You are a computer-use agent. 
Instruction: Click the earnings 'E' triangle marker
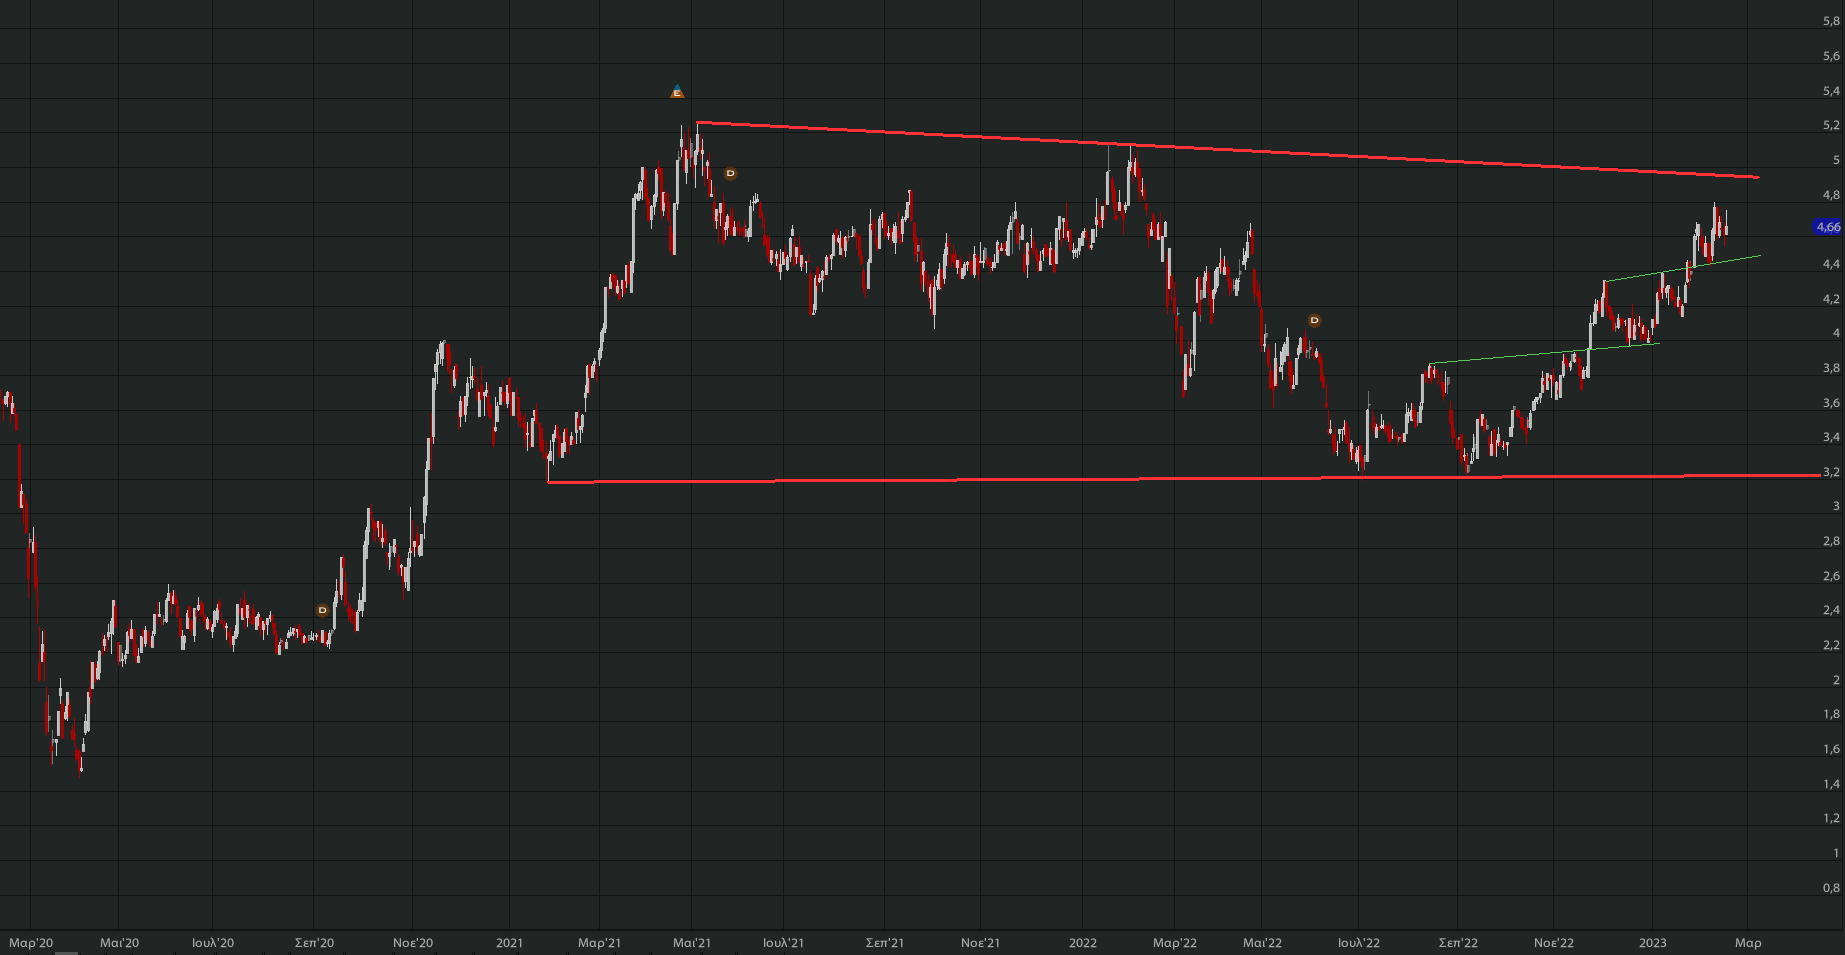pos(677,92)
